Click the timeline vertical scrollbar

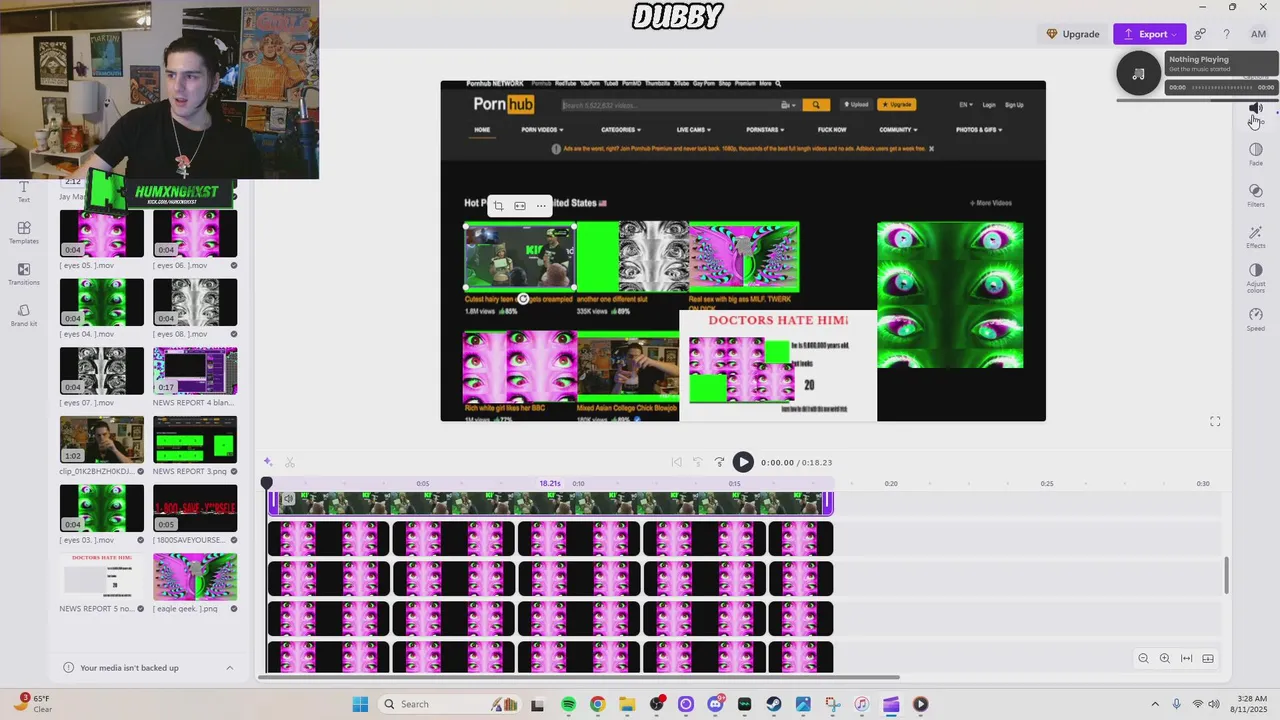point(1227,575)
